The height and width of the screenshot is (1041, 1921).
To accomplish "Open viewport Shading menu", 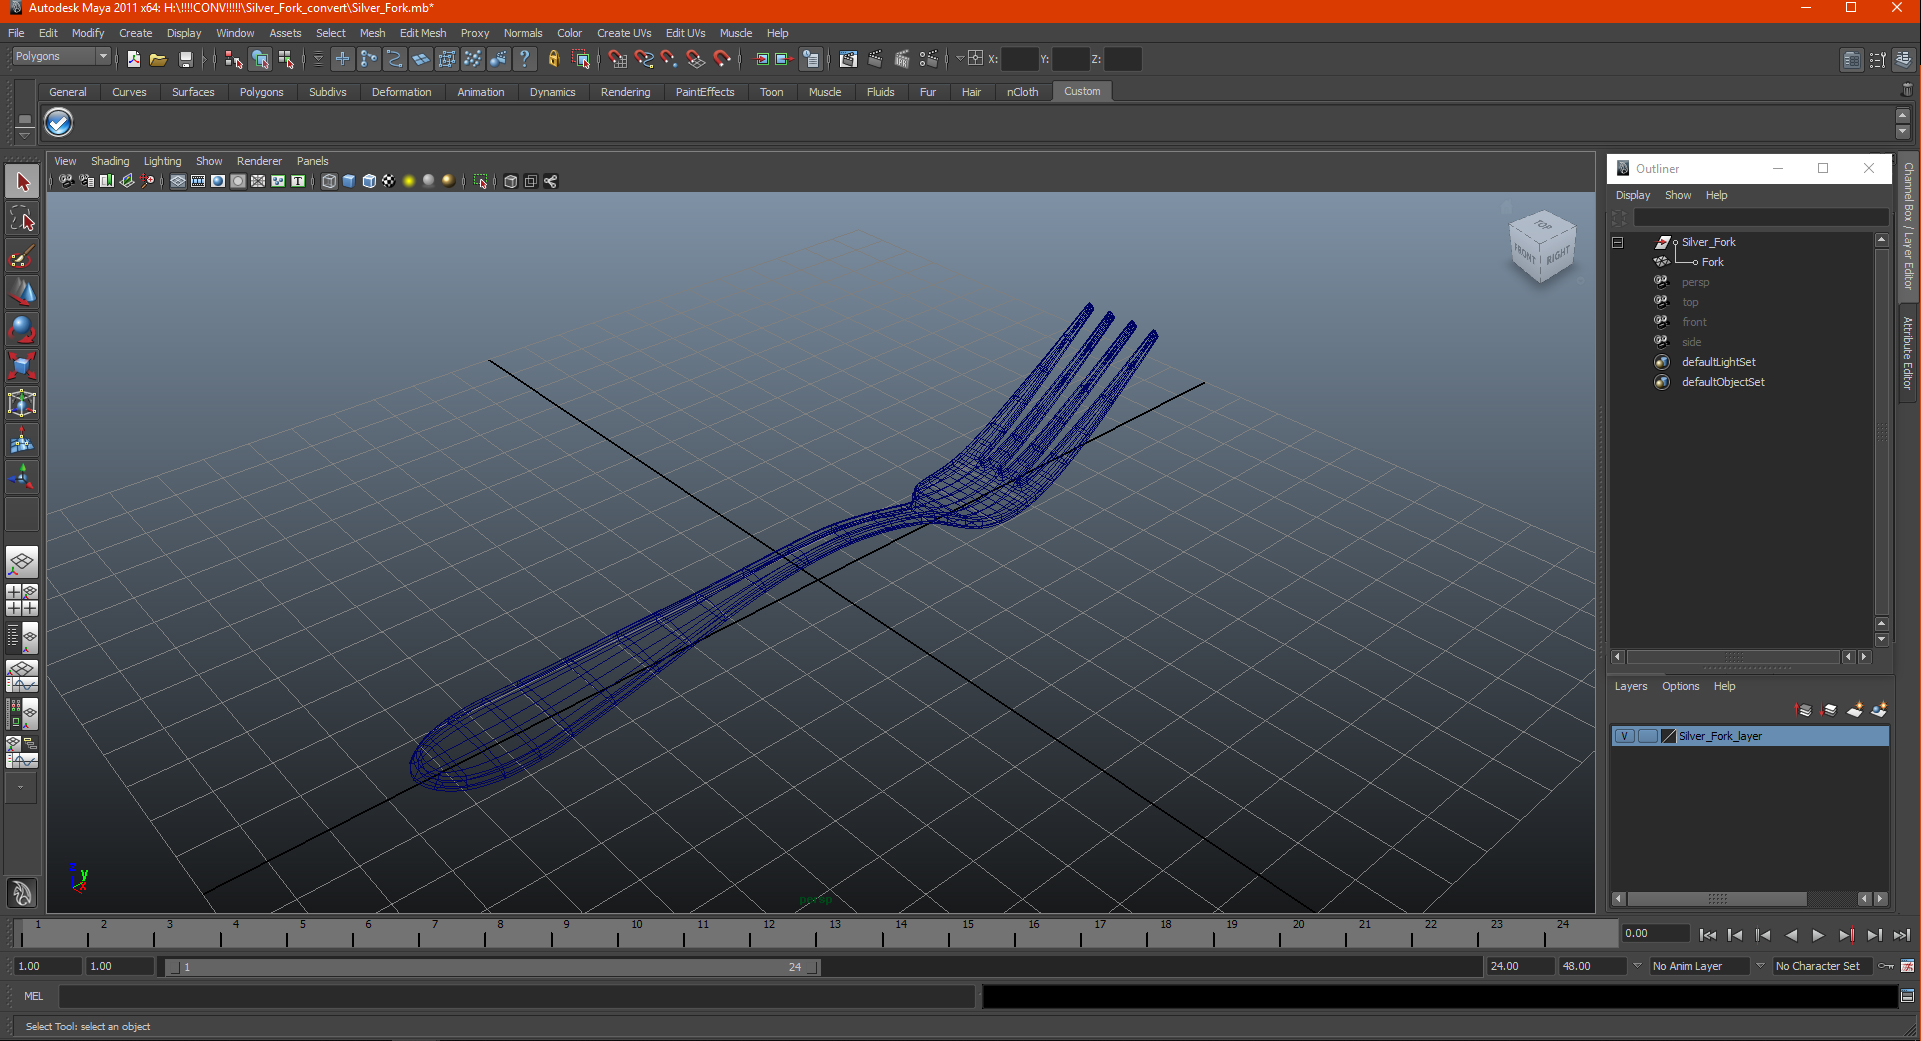I will [x=110, y=161].
